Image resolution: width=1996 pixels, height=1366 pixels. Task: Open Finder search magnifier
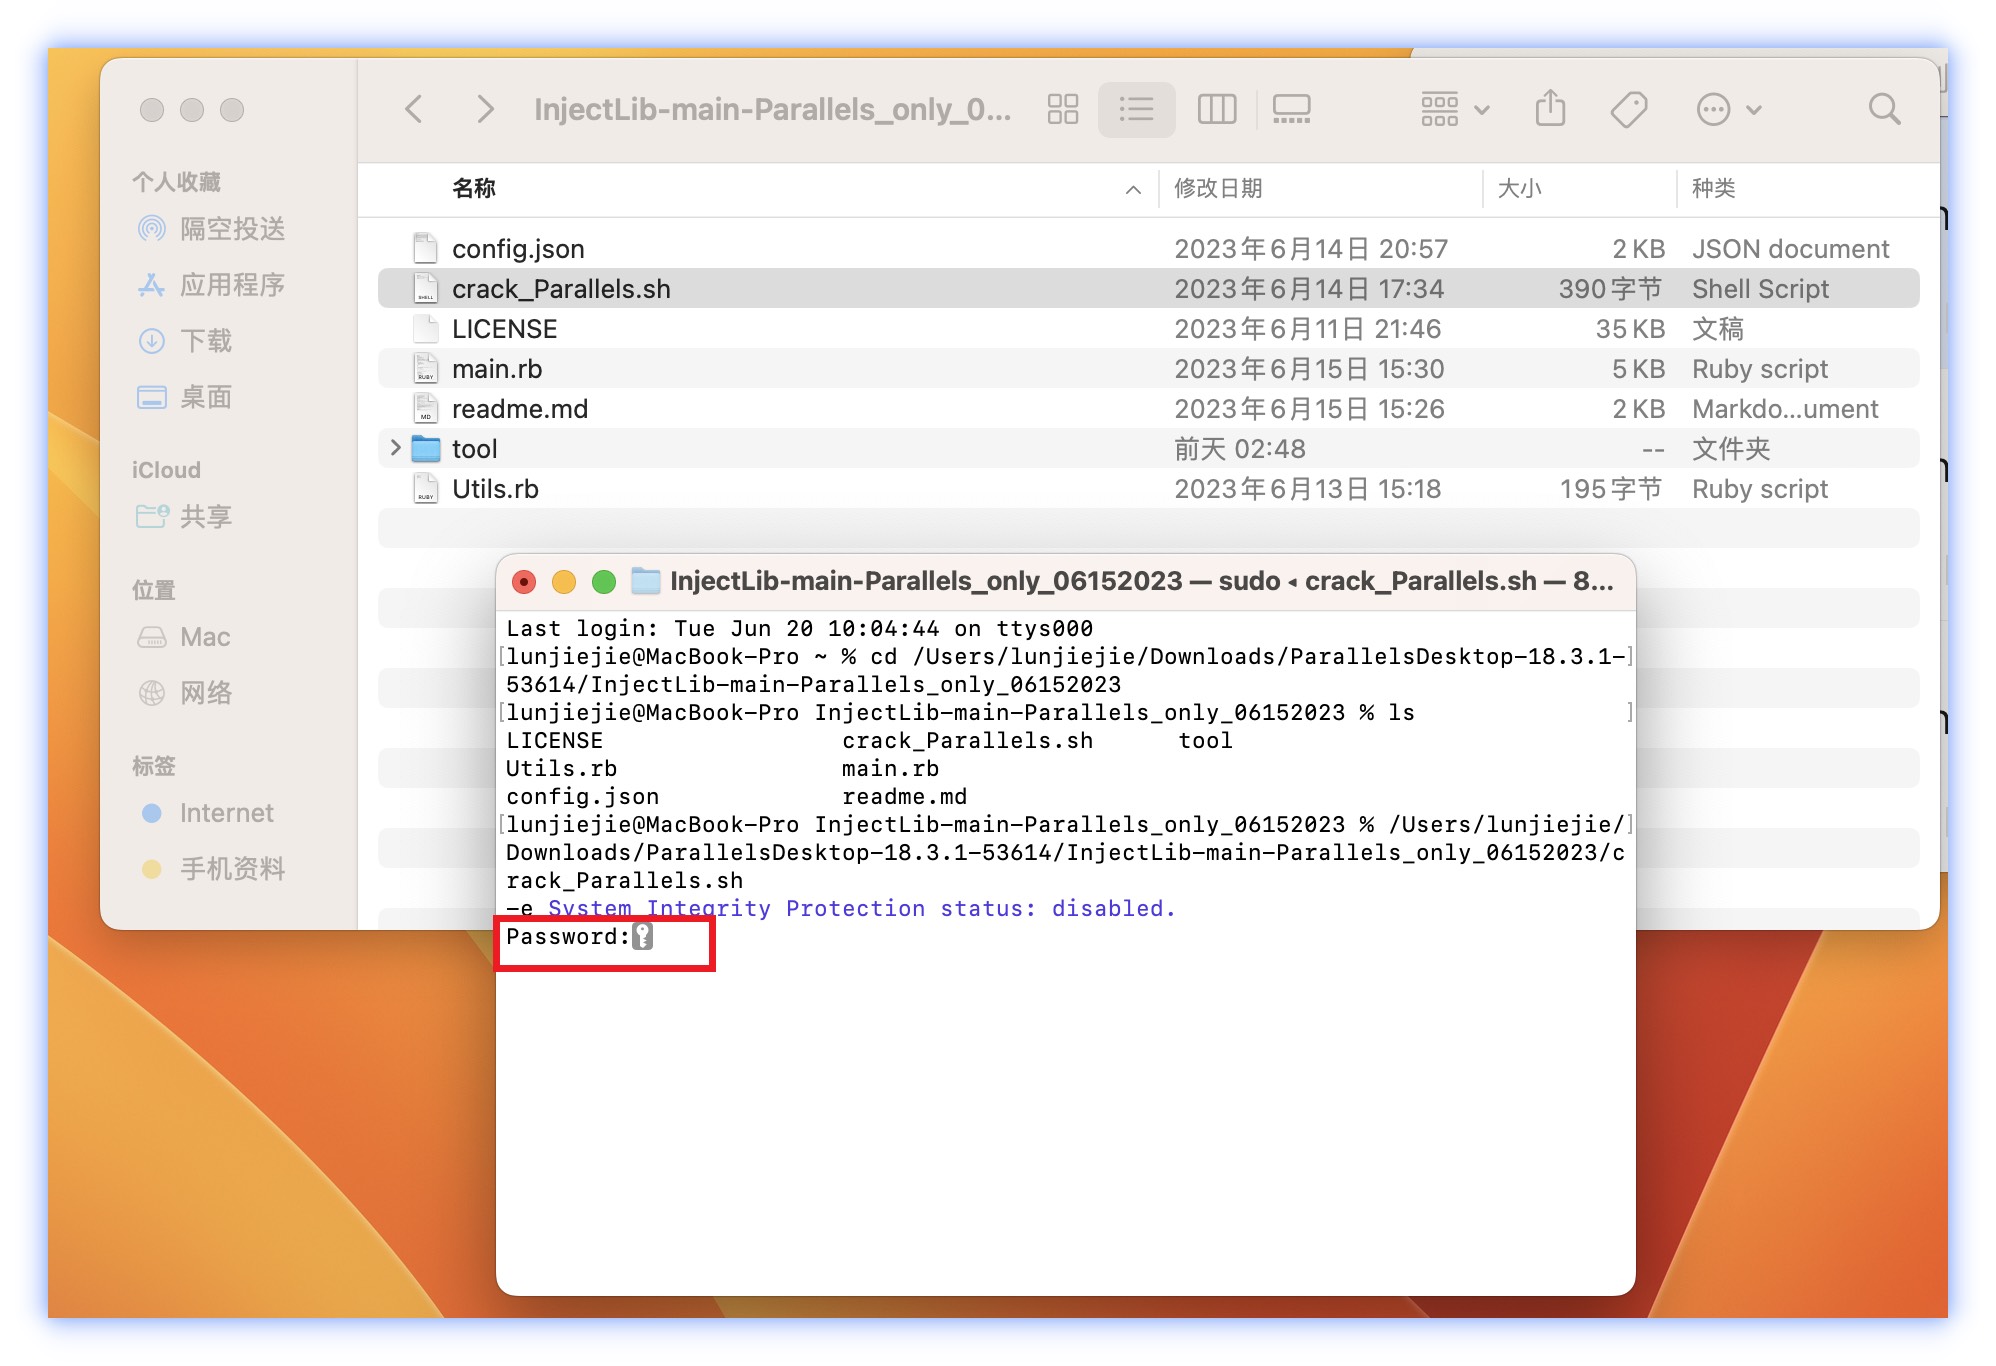point(1884,109)
